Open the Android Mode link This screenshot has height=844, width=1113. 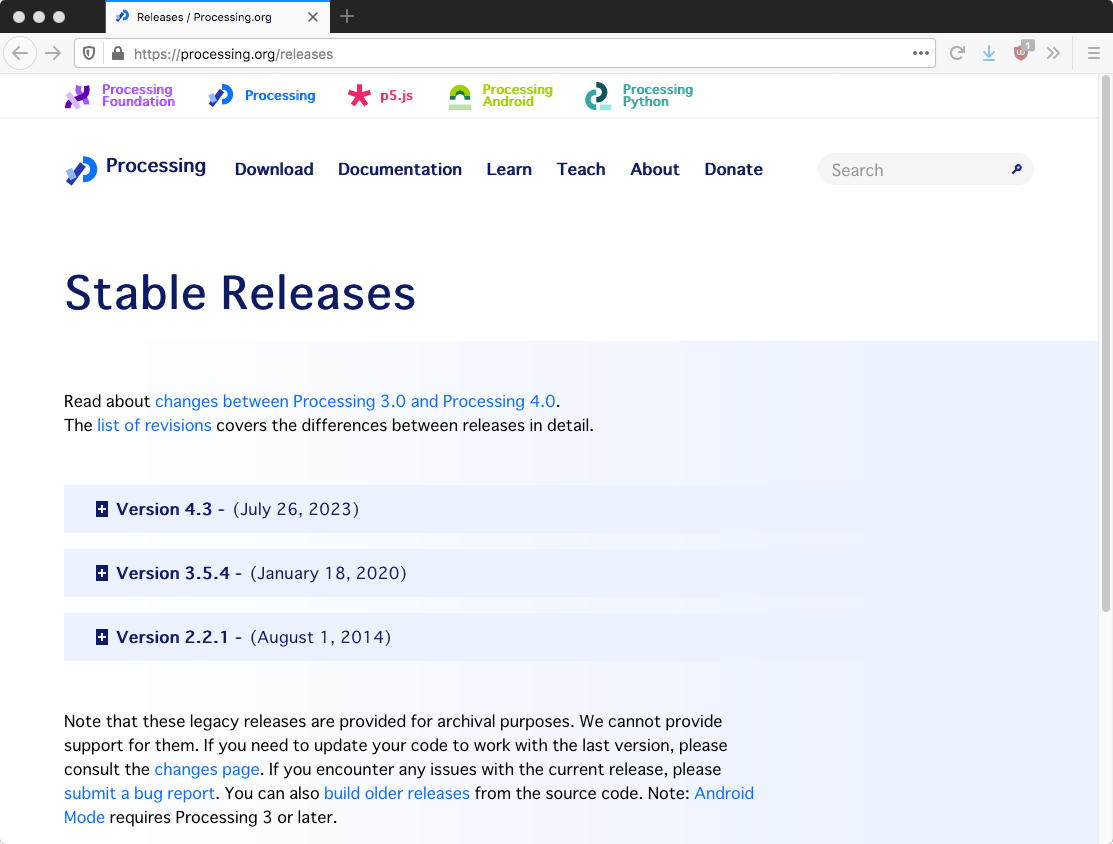point(724,794)
